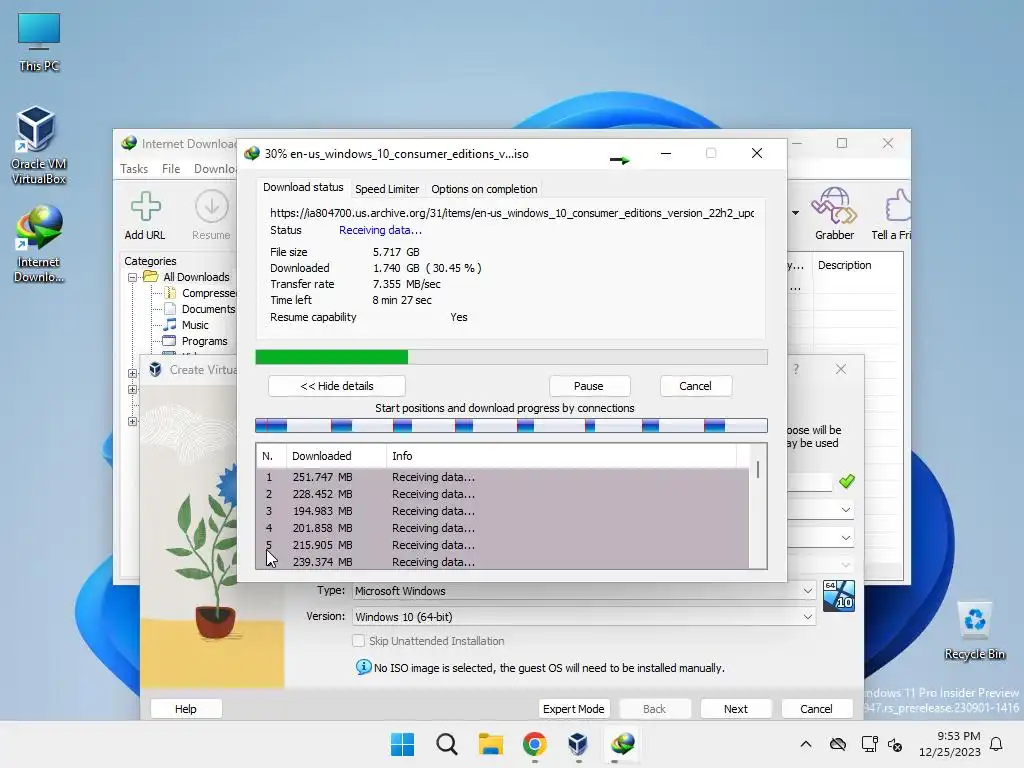Open Tasks menu in IDM
The width and height of the screenshot is (1024, 768).
[134, 168]
